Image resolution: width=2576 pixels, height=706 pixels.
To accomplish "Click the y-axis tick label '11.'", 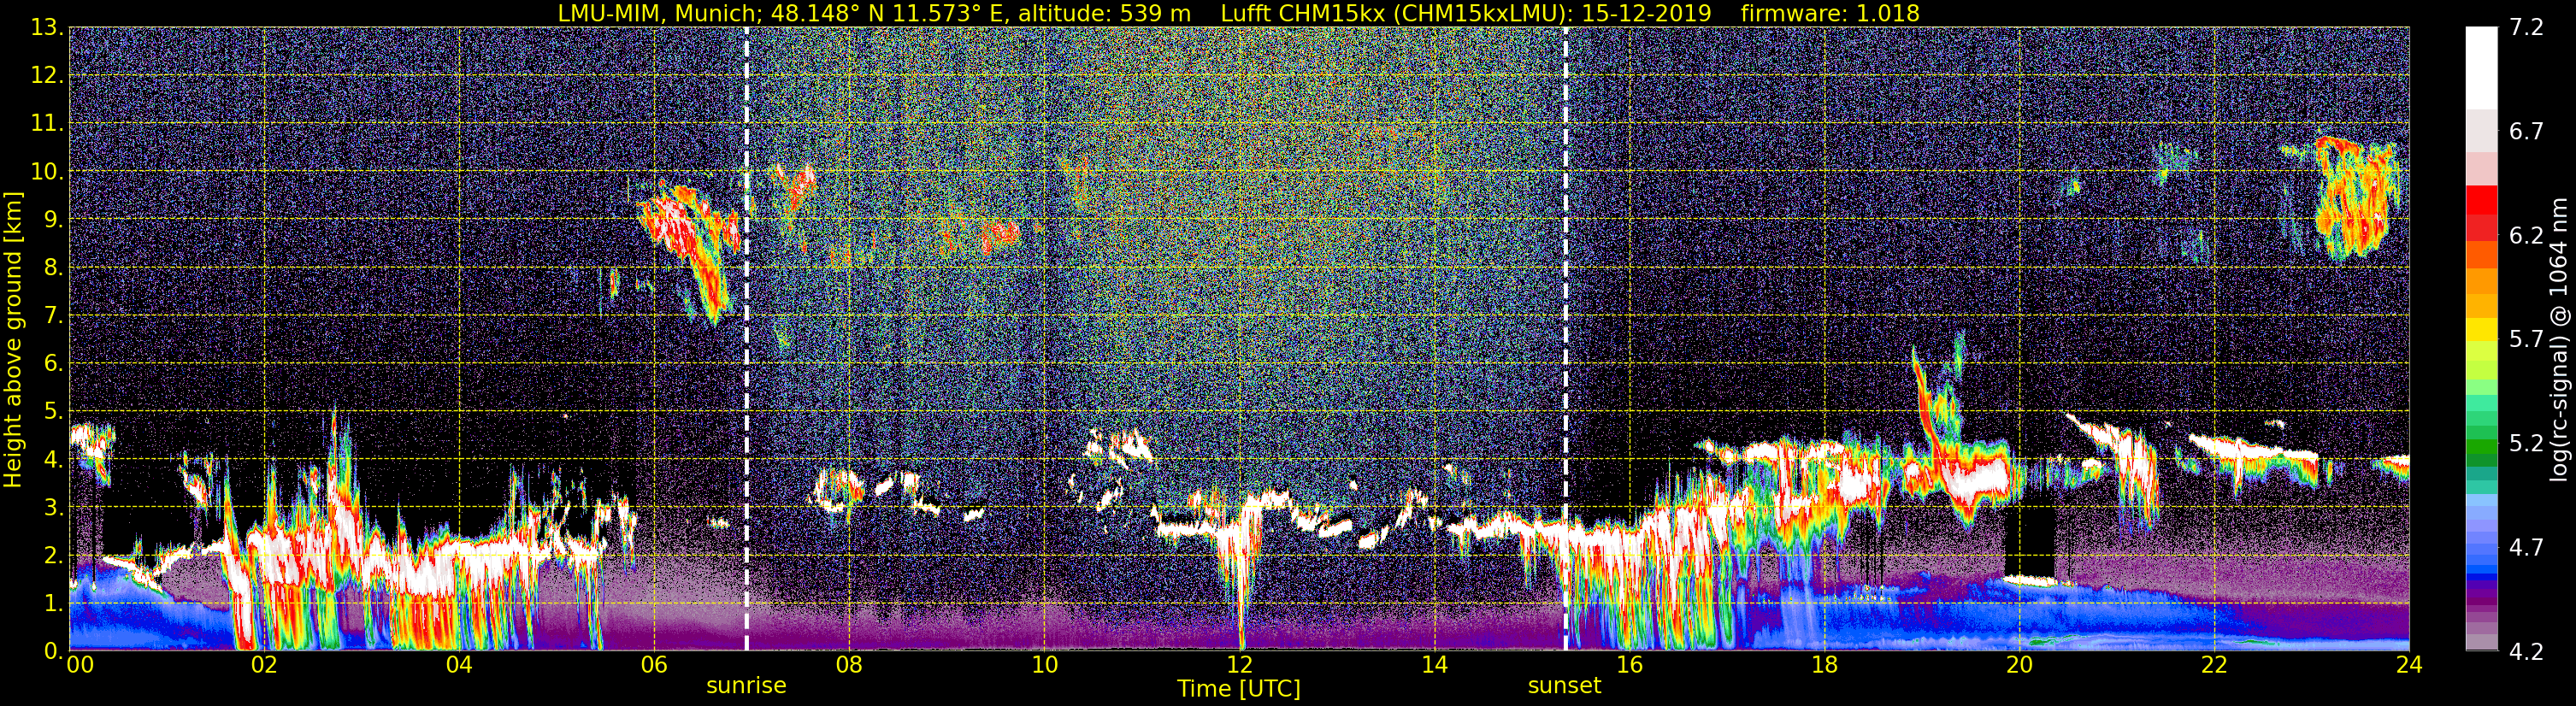I will [x=47, y=124].
